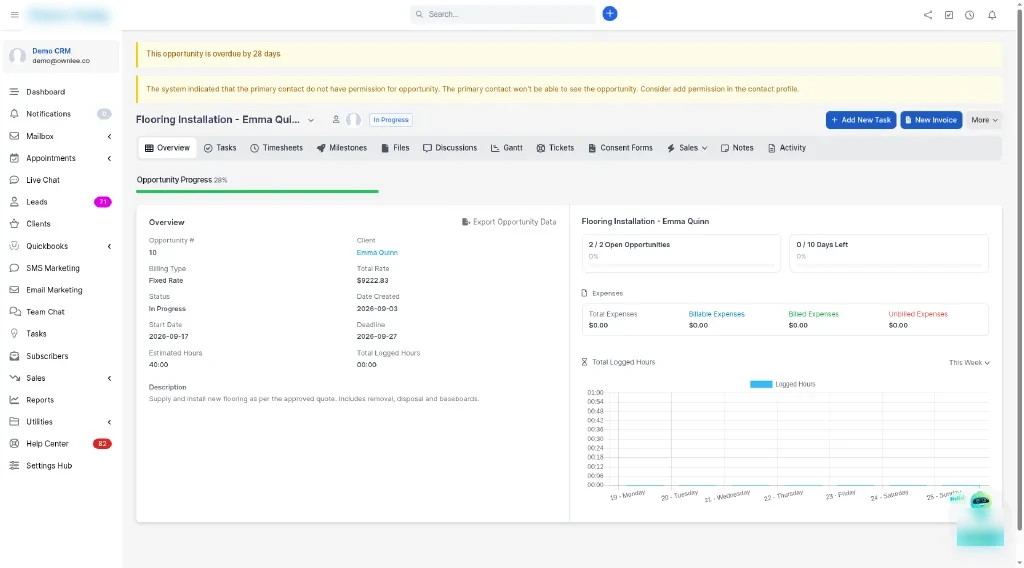Toggle the Logged Hours legend swatch
The width and height of the screenshot is (1024, 568).
tap(761, 384)
